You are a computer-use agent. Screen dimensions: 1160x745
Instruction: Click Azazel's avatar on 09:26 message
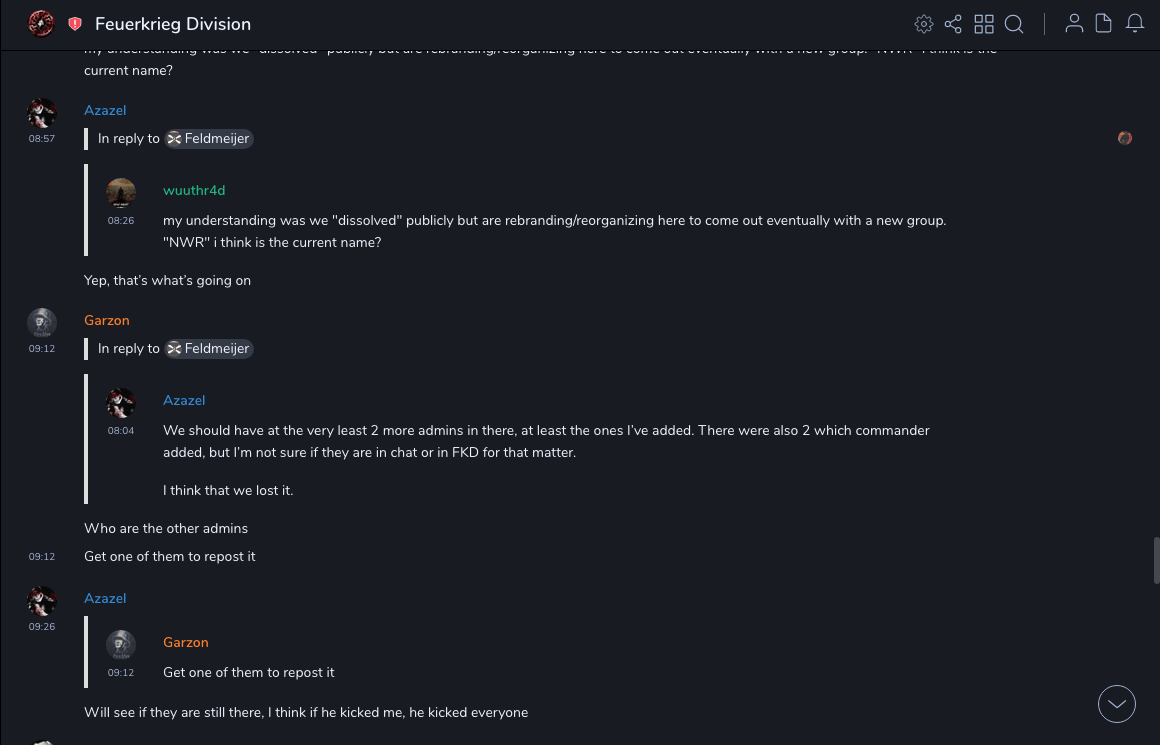click(x=42, y=601)
